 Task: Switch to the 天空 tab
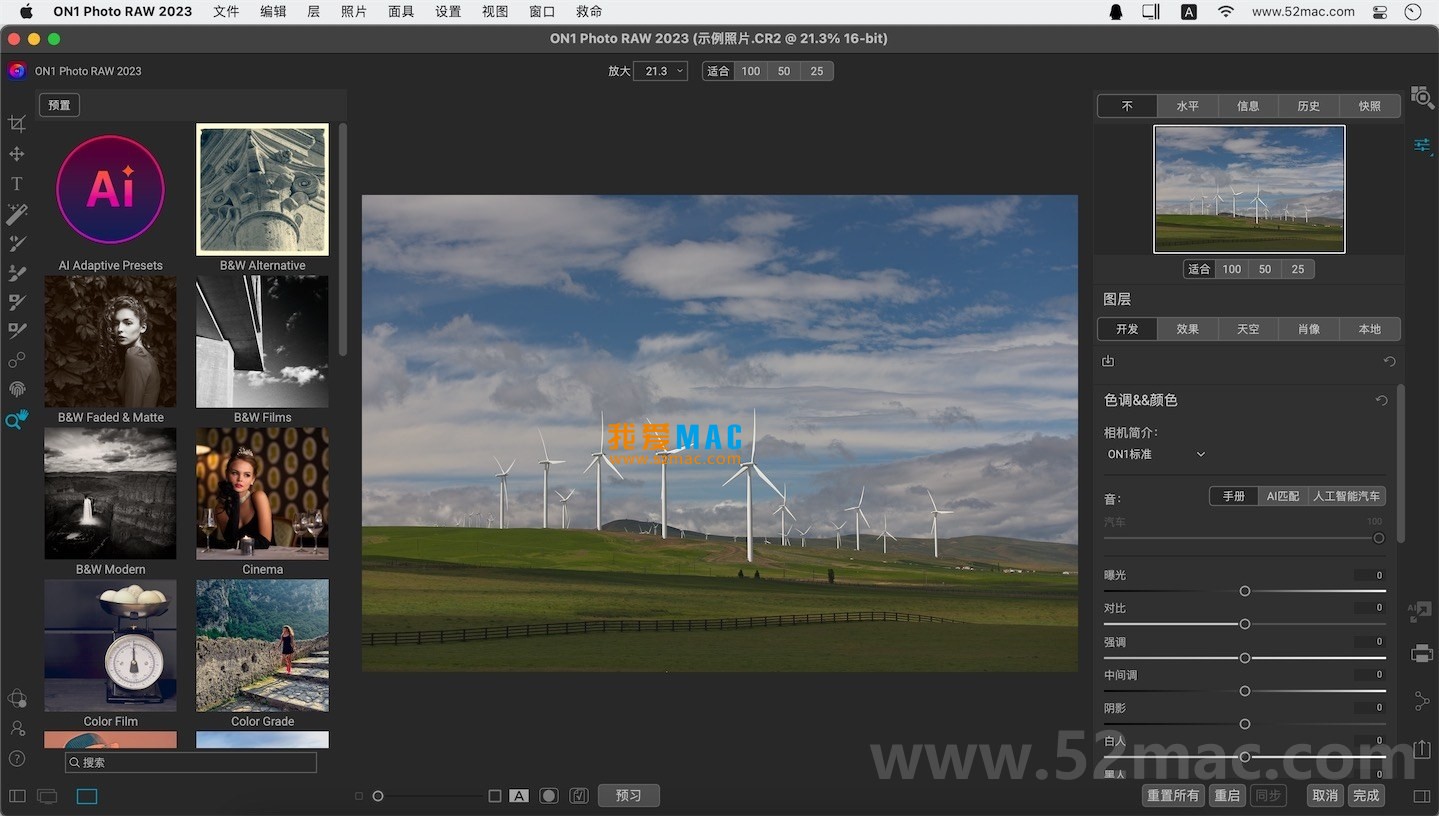[x=1248, y=329]
